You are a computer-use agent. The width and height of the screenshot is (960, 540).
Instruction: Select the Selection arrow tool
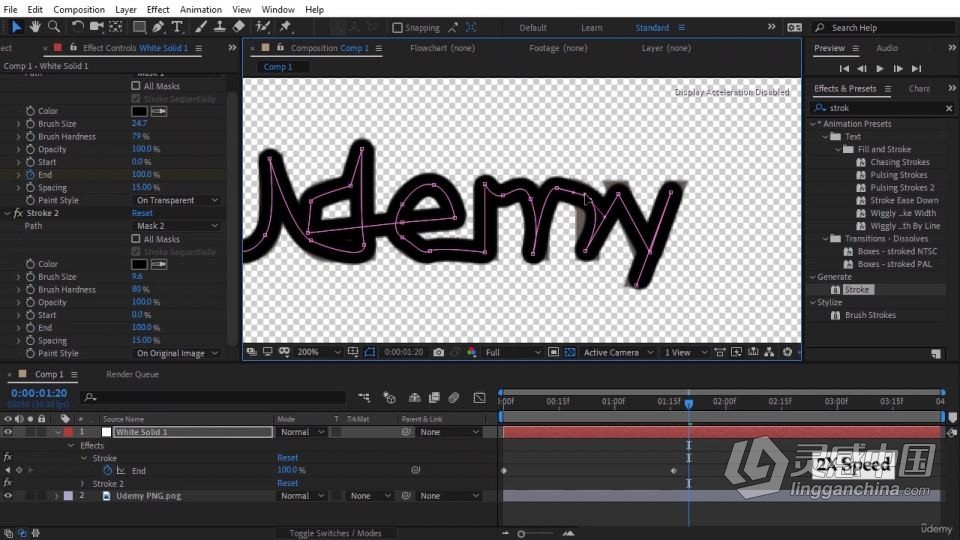[17, 26]
